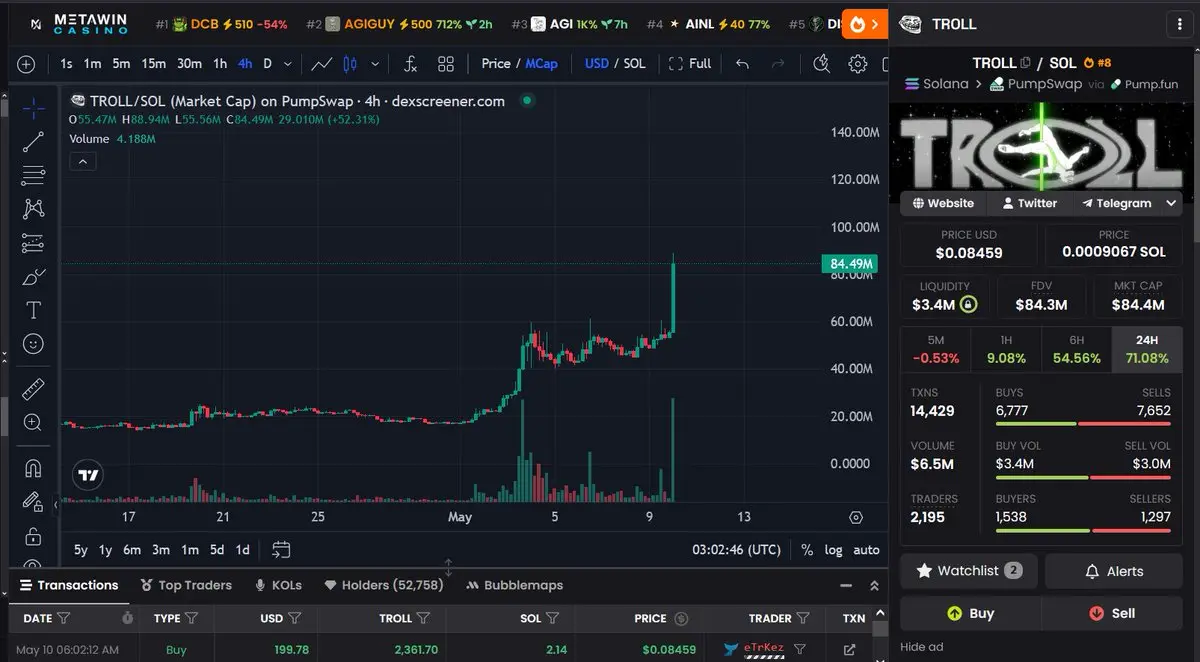The width and height of the screenshot is (1200, 662).
Task: Switch chart to MCap mode
Action: (542, 63)
